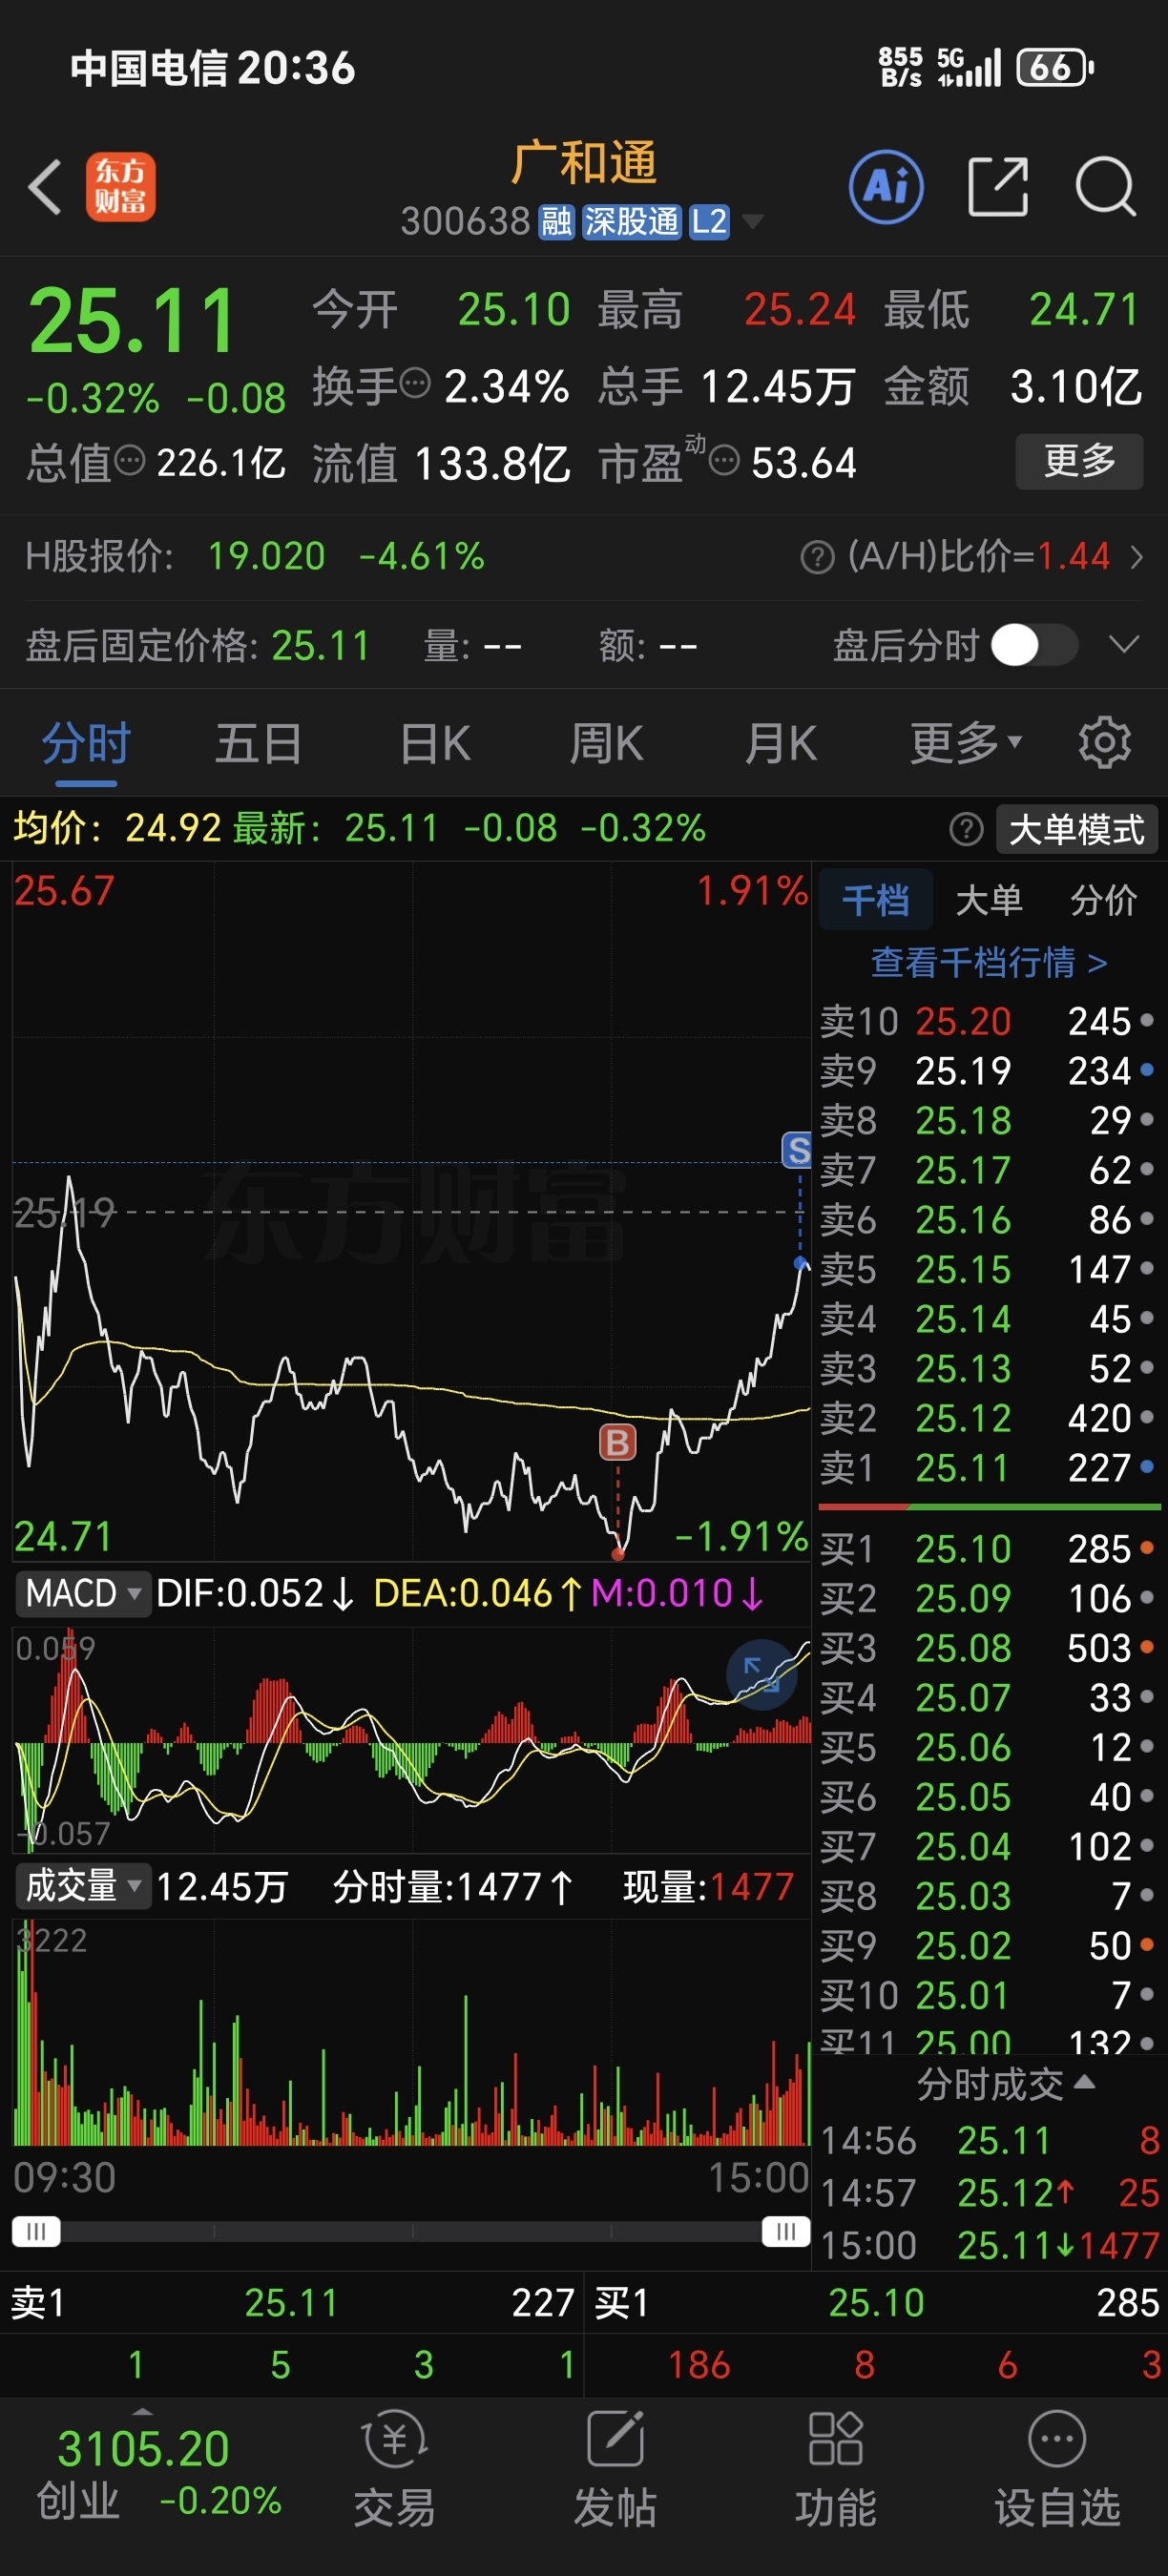Tap the 创业 index 3105.20 ticker
The height and width of the screenshot is (2576, 1168).
157,2474
